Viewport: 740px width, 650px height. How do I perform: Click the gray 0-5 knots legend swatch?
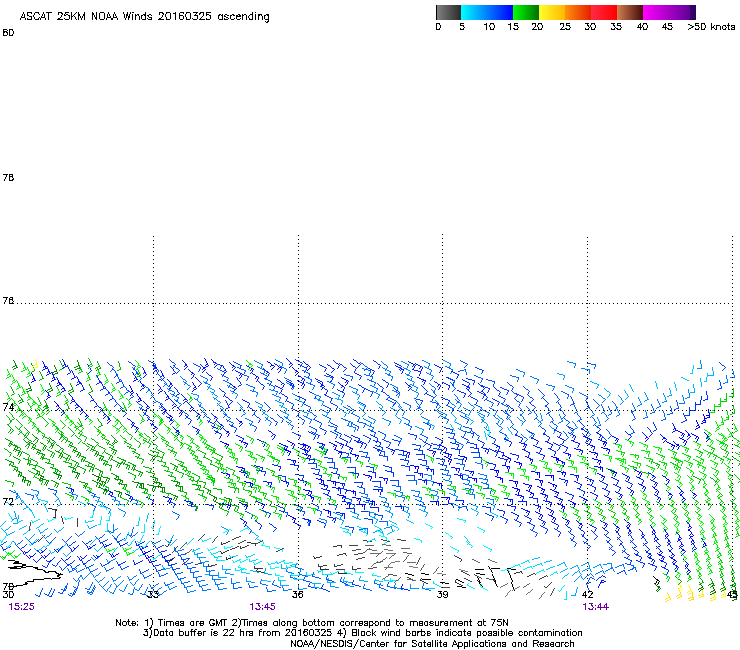pos(448,12)
